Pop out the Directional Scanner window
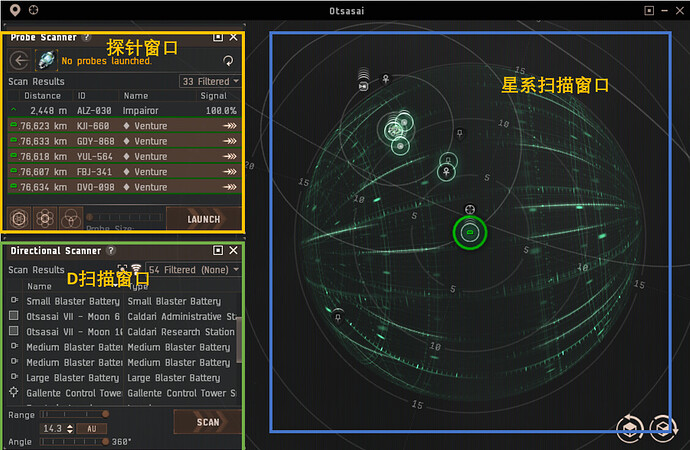690x450 pixels. pos(217,250)
